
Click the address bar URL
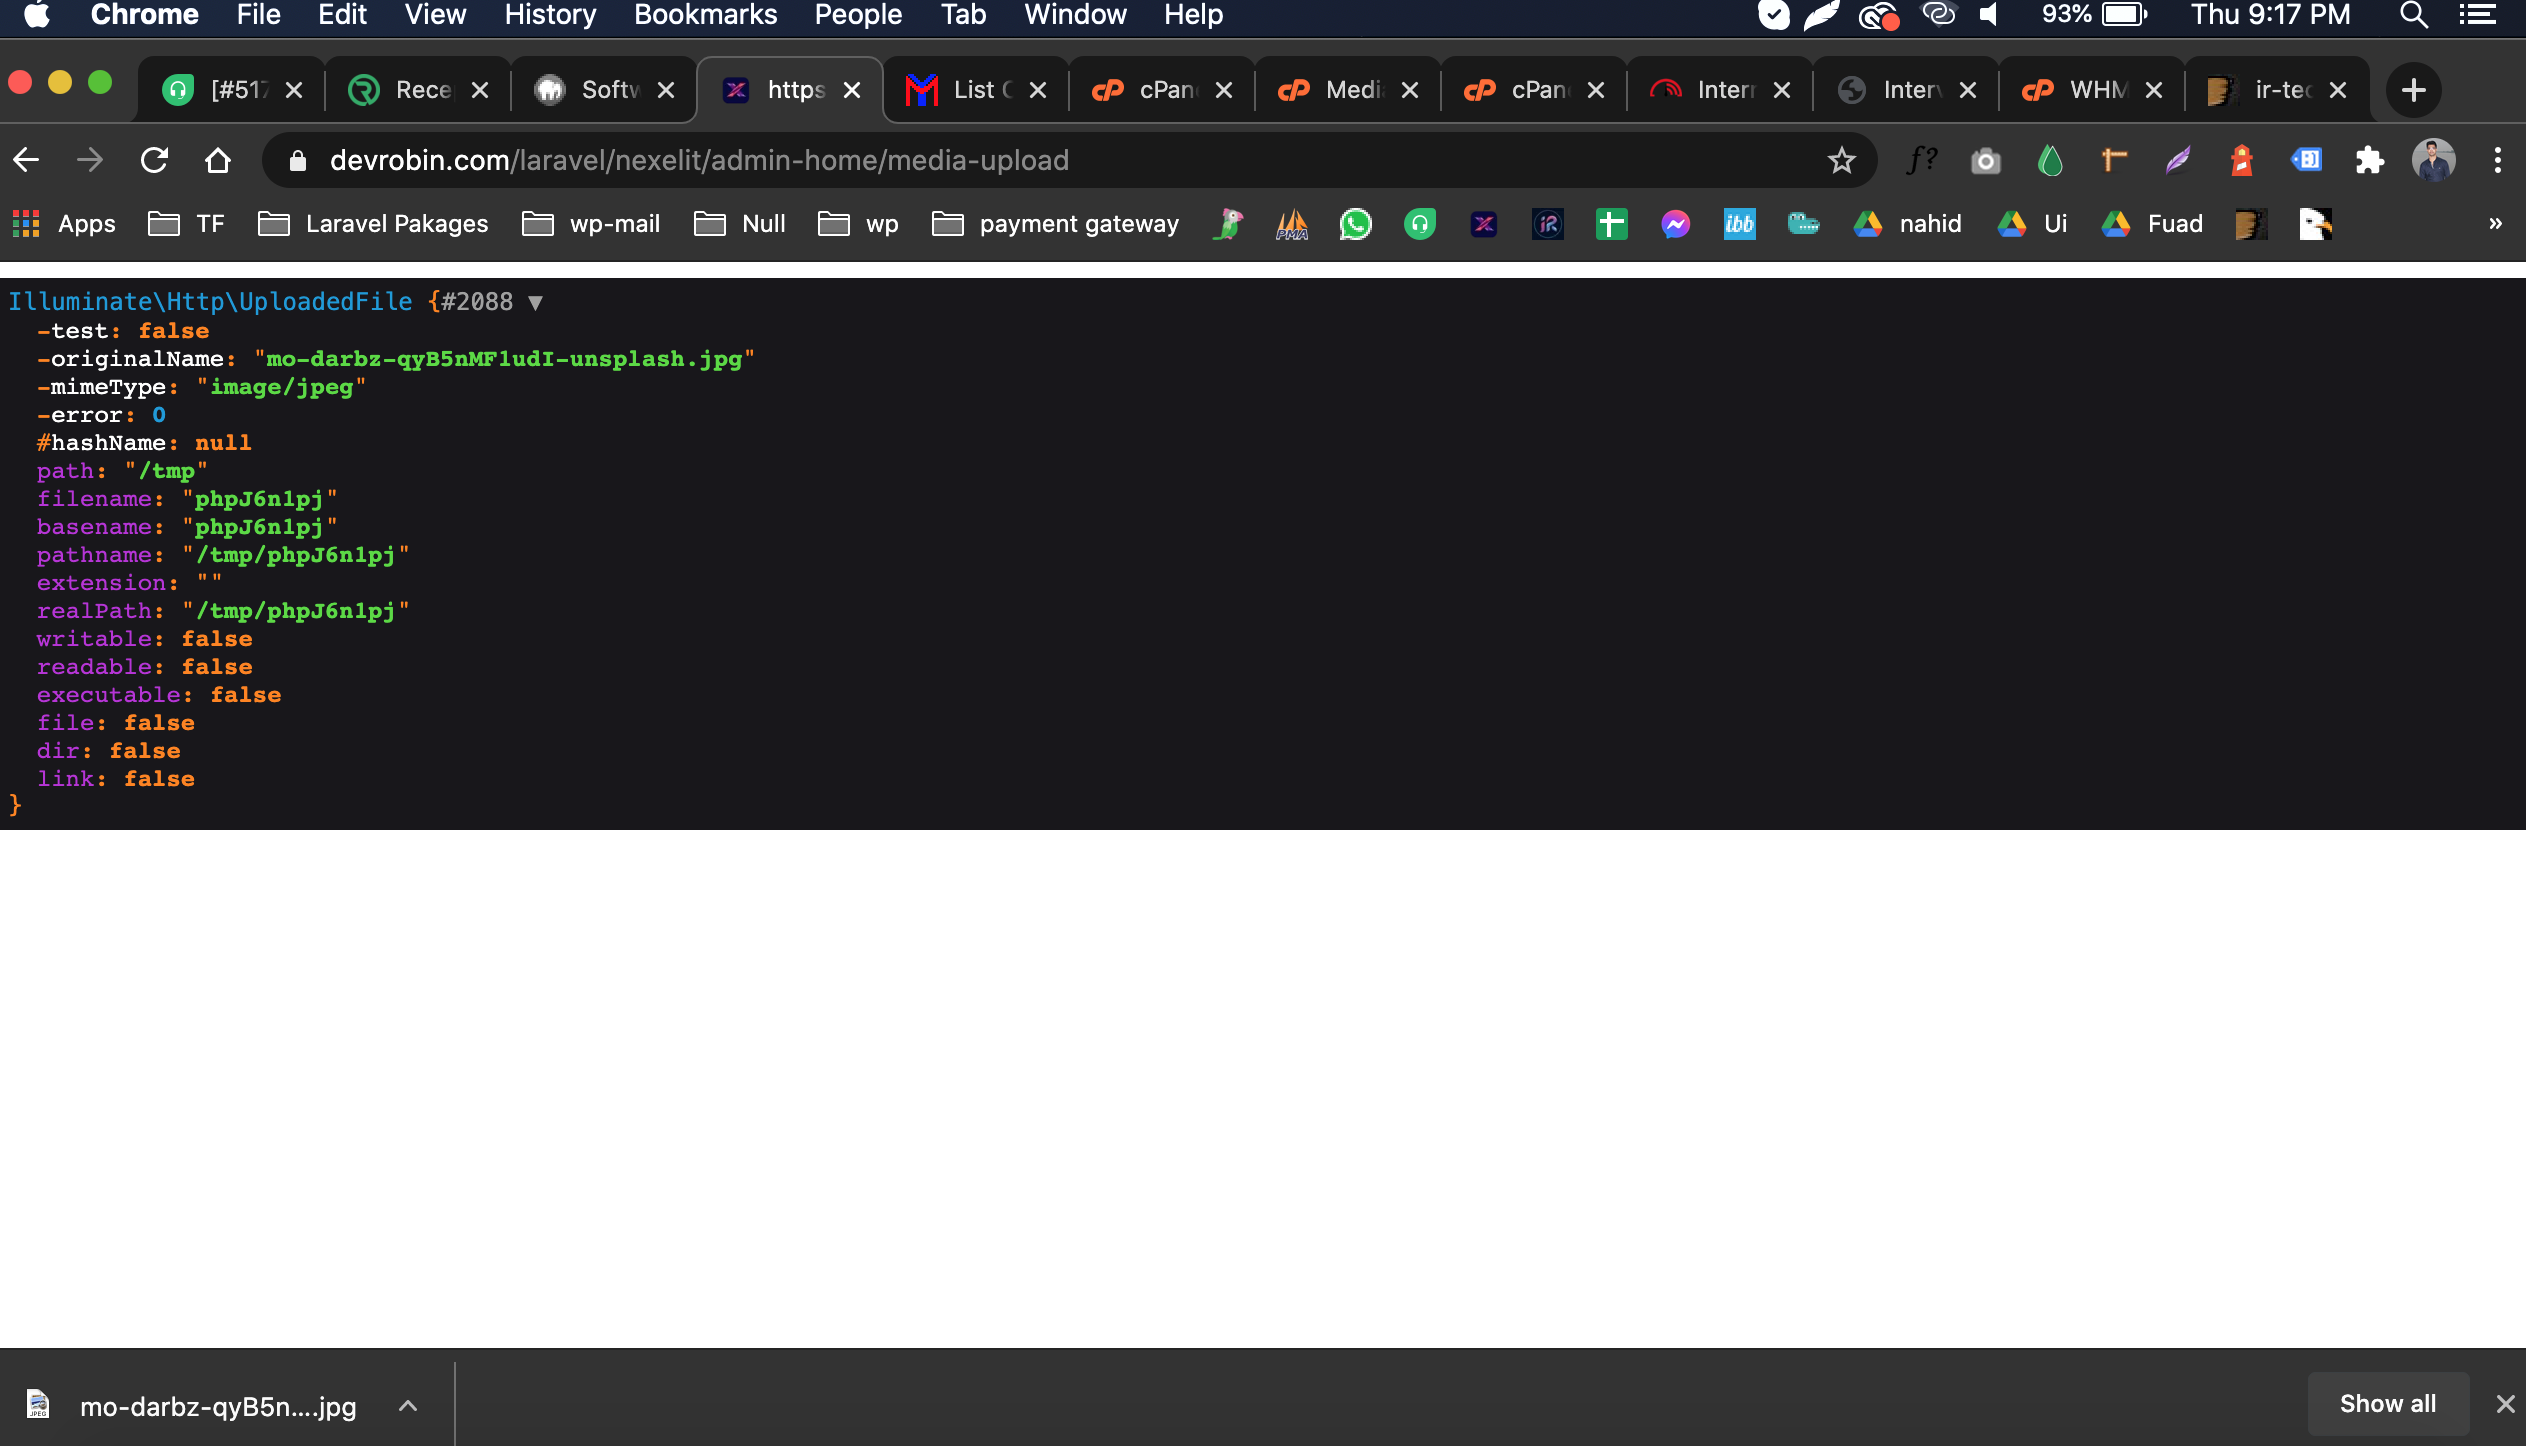point(699,160)
